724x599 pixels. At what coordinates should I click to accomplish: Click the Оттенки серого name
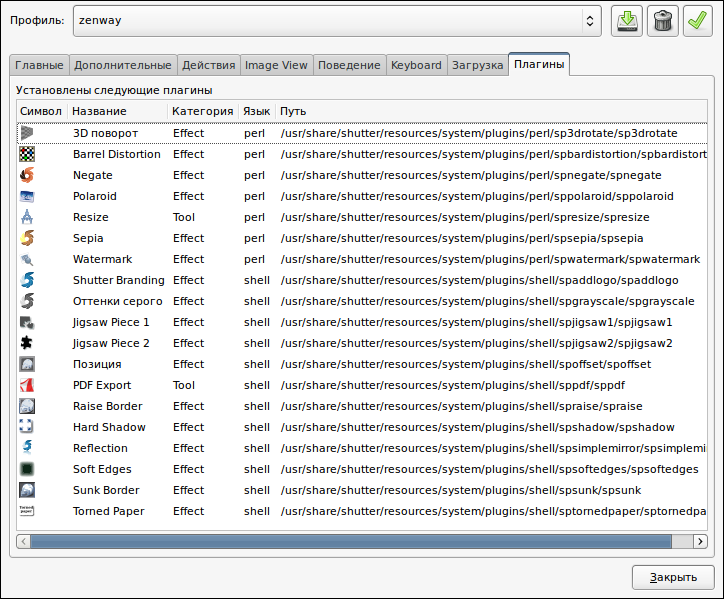click(118, 301)
